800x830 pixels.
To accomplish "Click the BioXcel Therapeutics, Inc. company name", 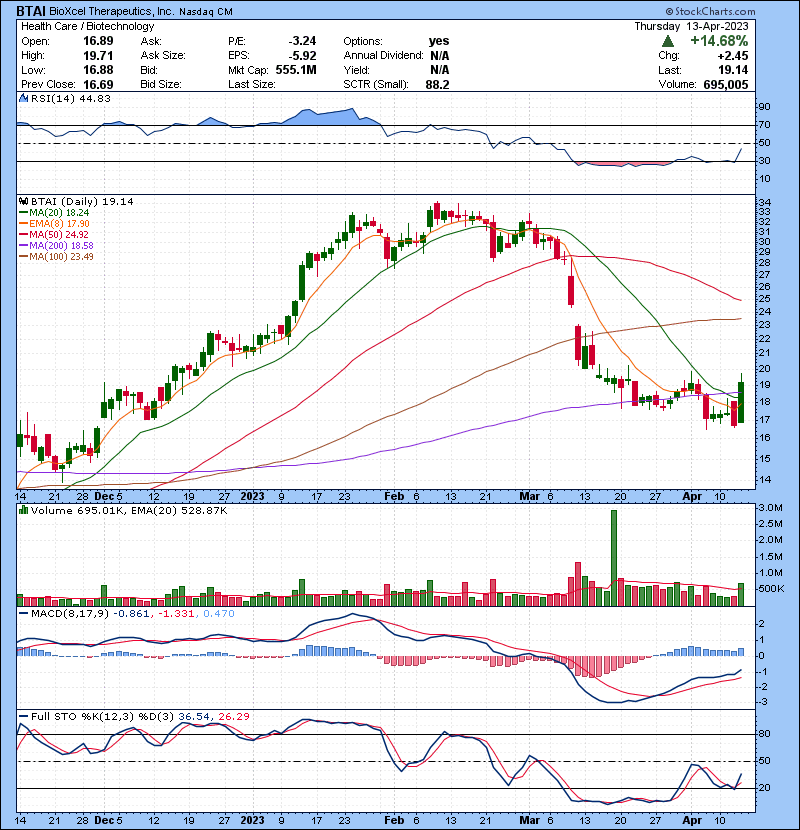I will 112,11.
